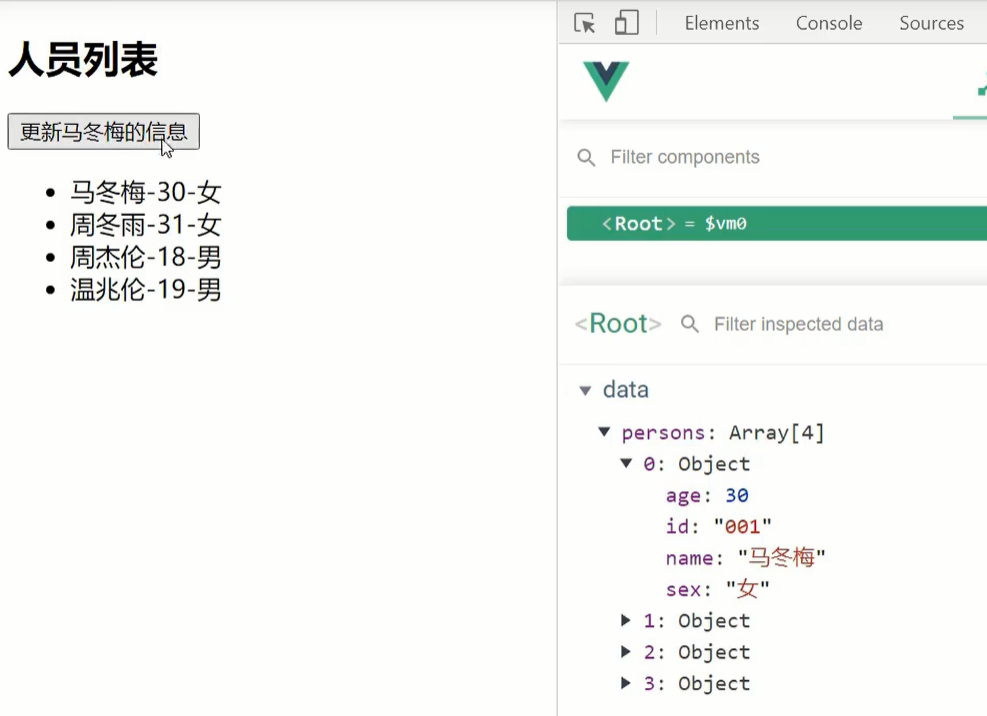The width and height of the screenshot is (987, 716).
Task: Expand the 1: Object entry
Action: 626,620
